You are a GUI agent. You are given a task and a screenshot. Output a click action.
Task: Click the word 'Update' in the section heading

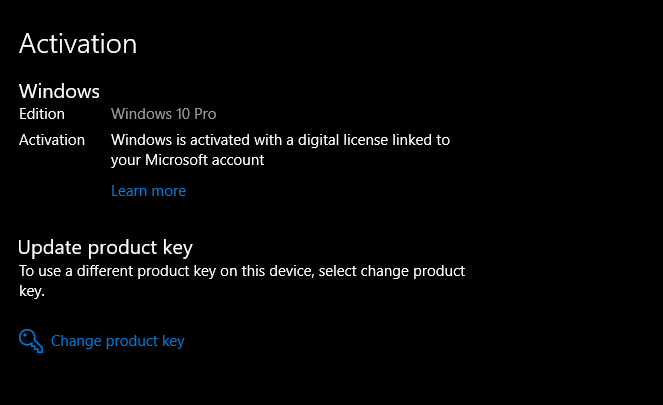click(51, 248)
